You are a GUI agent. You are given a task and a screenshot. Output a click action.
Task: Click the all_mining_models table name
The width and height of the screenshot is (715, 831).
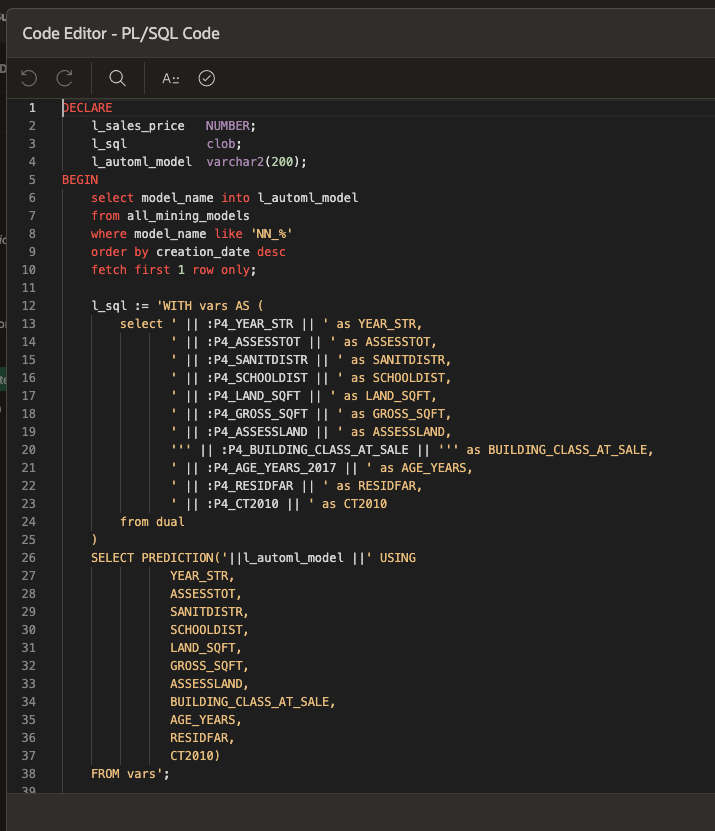188,216
